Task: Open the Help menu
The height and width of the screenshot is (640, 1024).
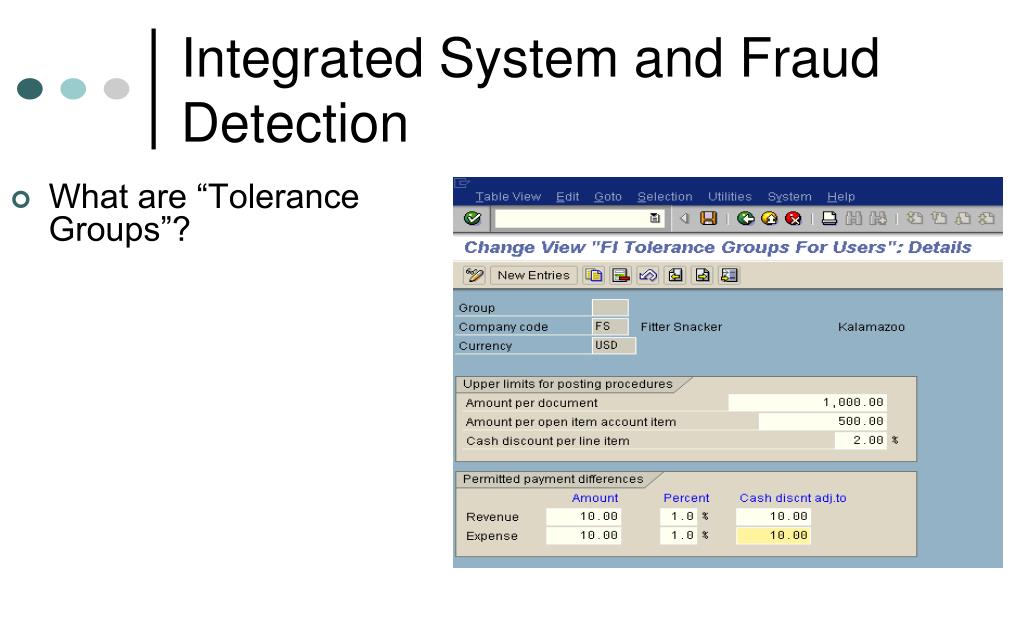Action: tap(841, 197)
